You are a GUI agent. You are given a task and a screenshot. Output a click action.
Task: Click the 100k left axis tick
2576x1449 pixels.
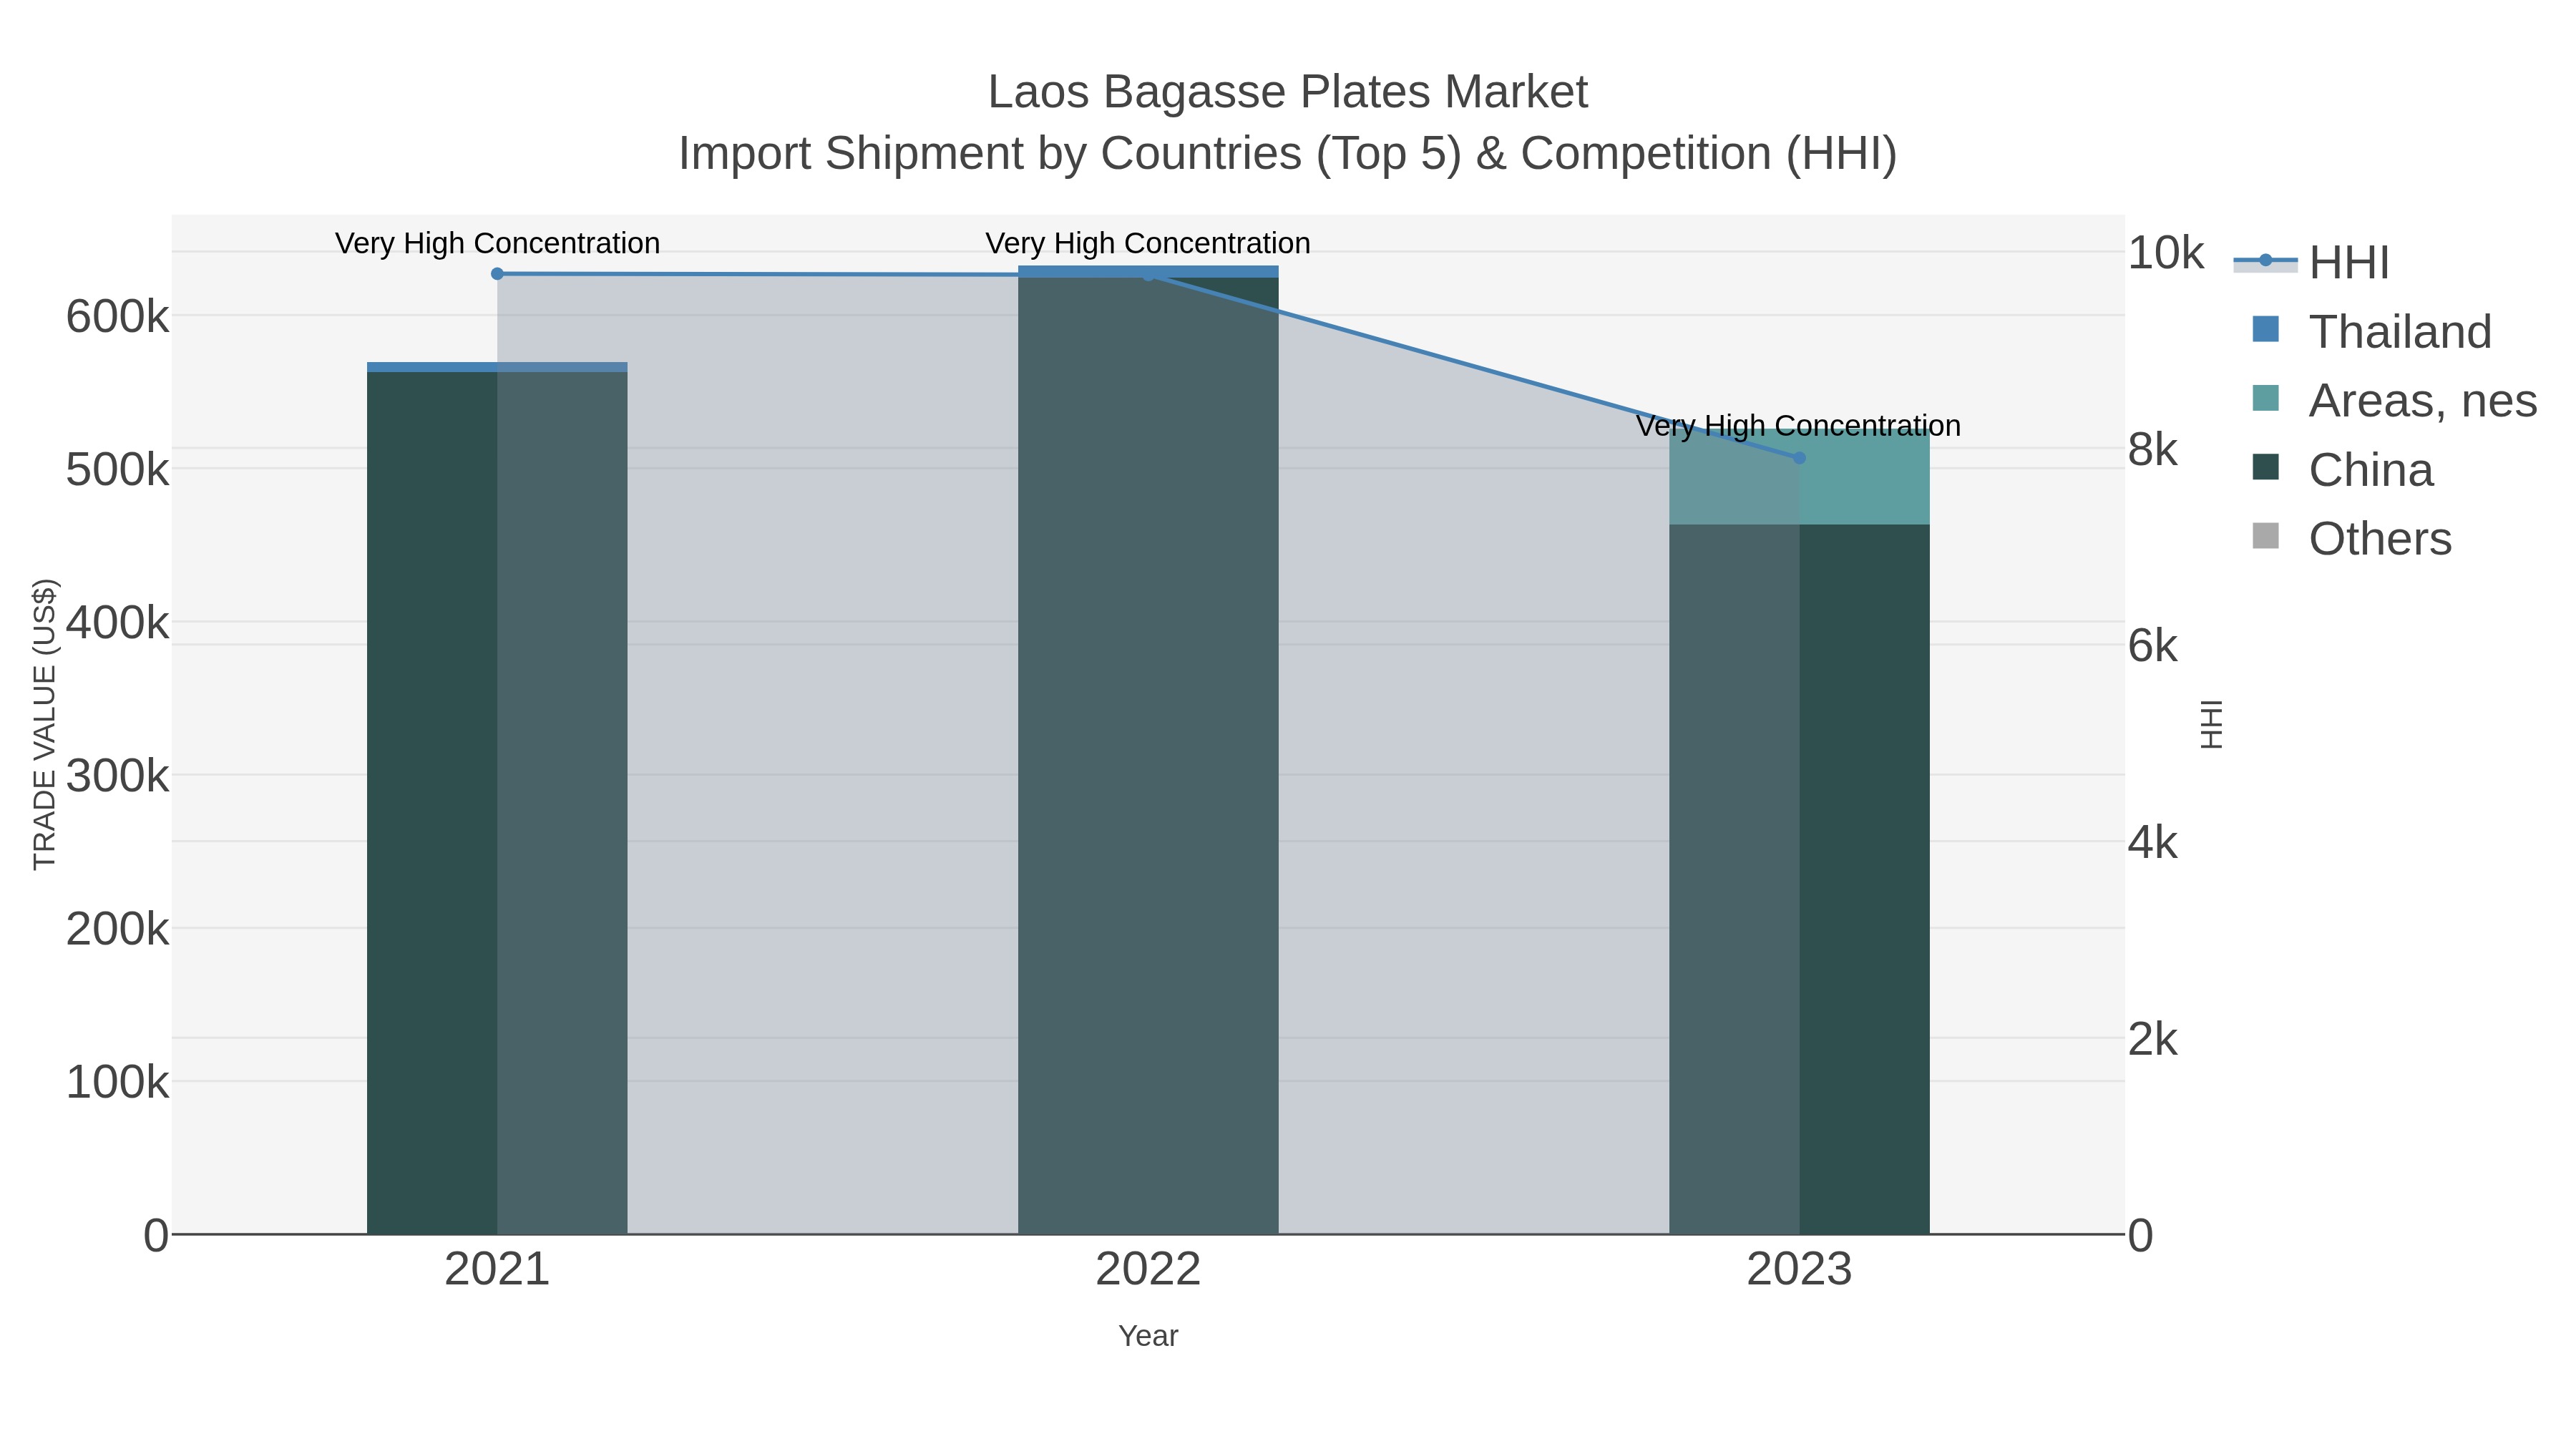pos(117,1082)
